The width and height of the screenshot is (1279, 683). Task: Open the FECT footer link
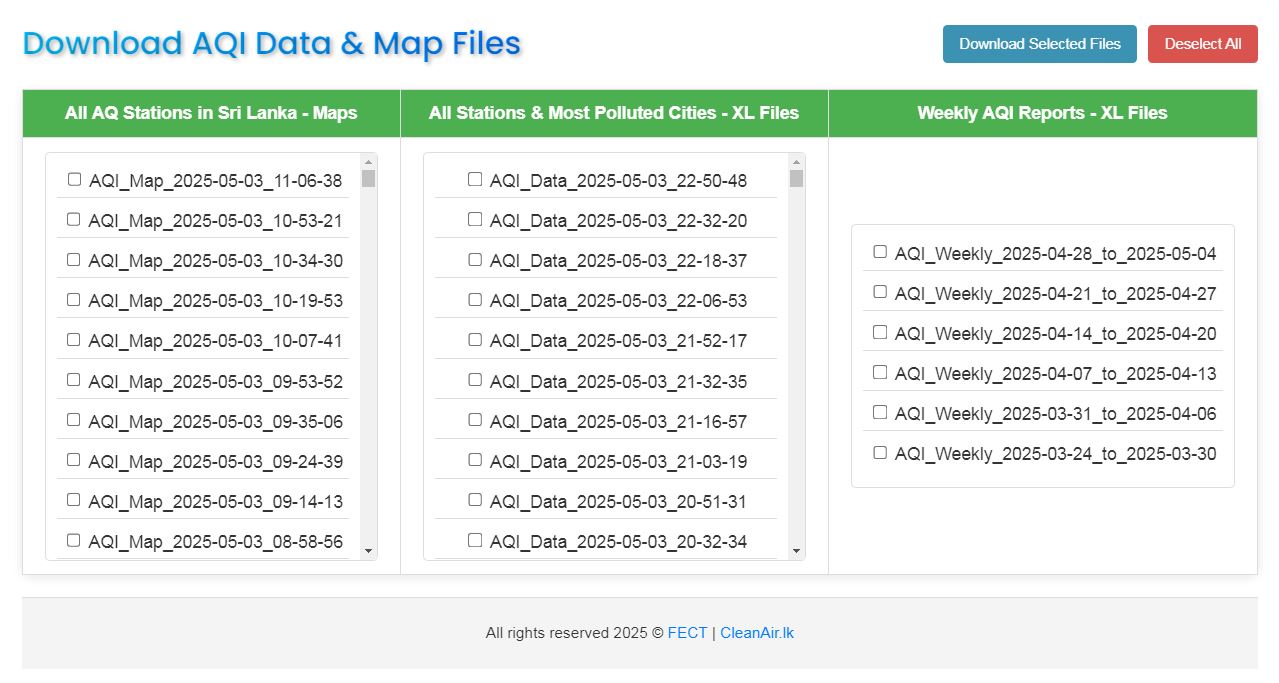point(687,633)
